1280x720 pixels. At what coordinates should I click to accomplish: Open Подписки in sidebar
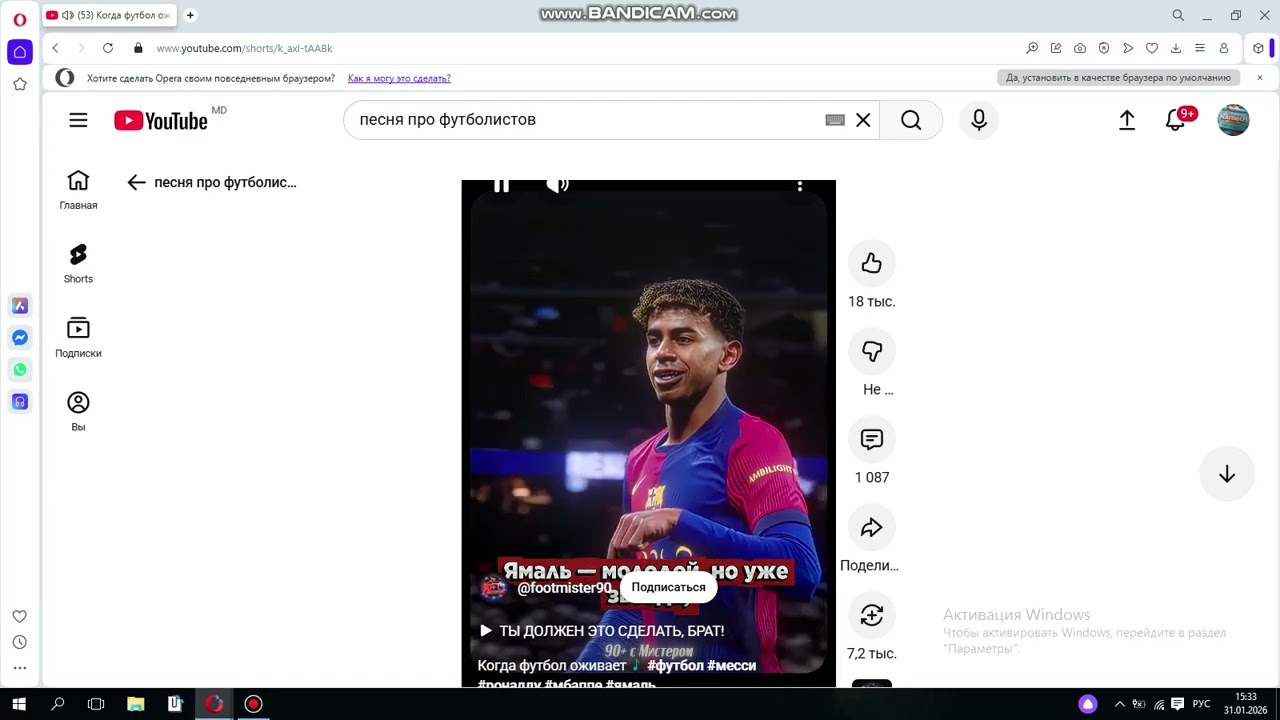point(78,337)
